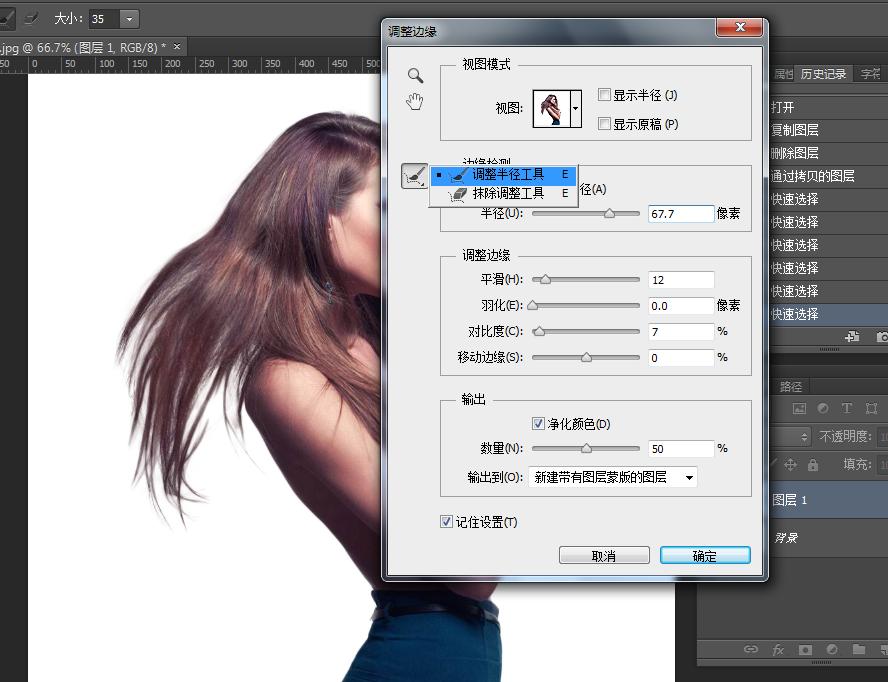Click the 取消 button to cancel

(604, 554)
